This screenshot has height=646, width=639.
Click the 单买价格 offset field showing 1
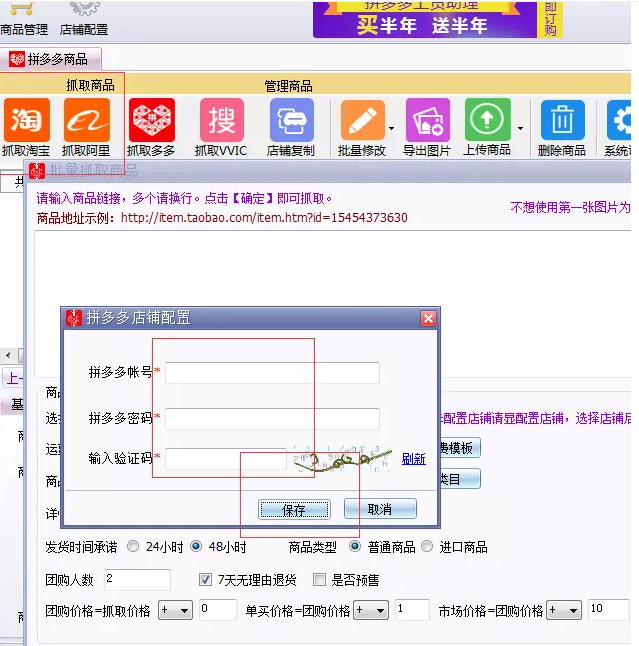[x=412, y=610]
